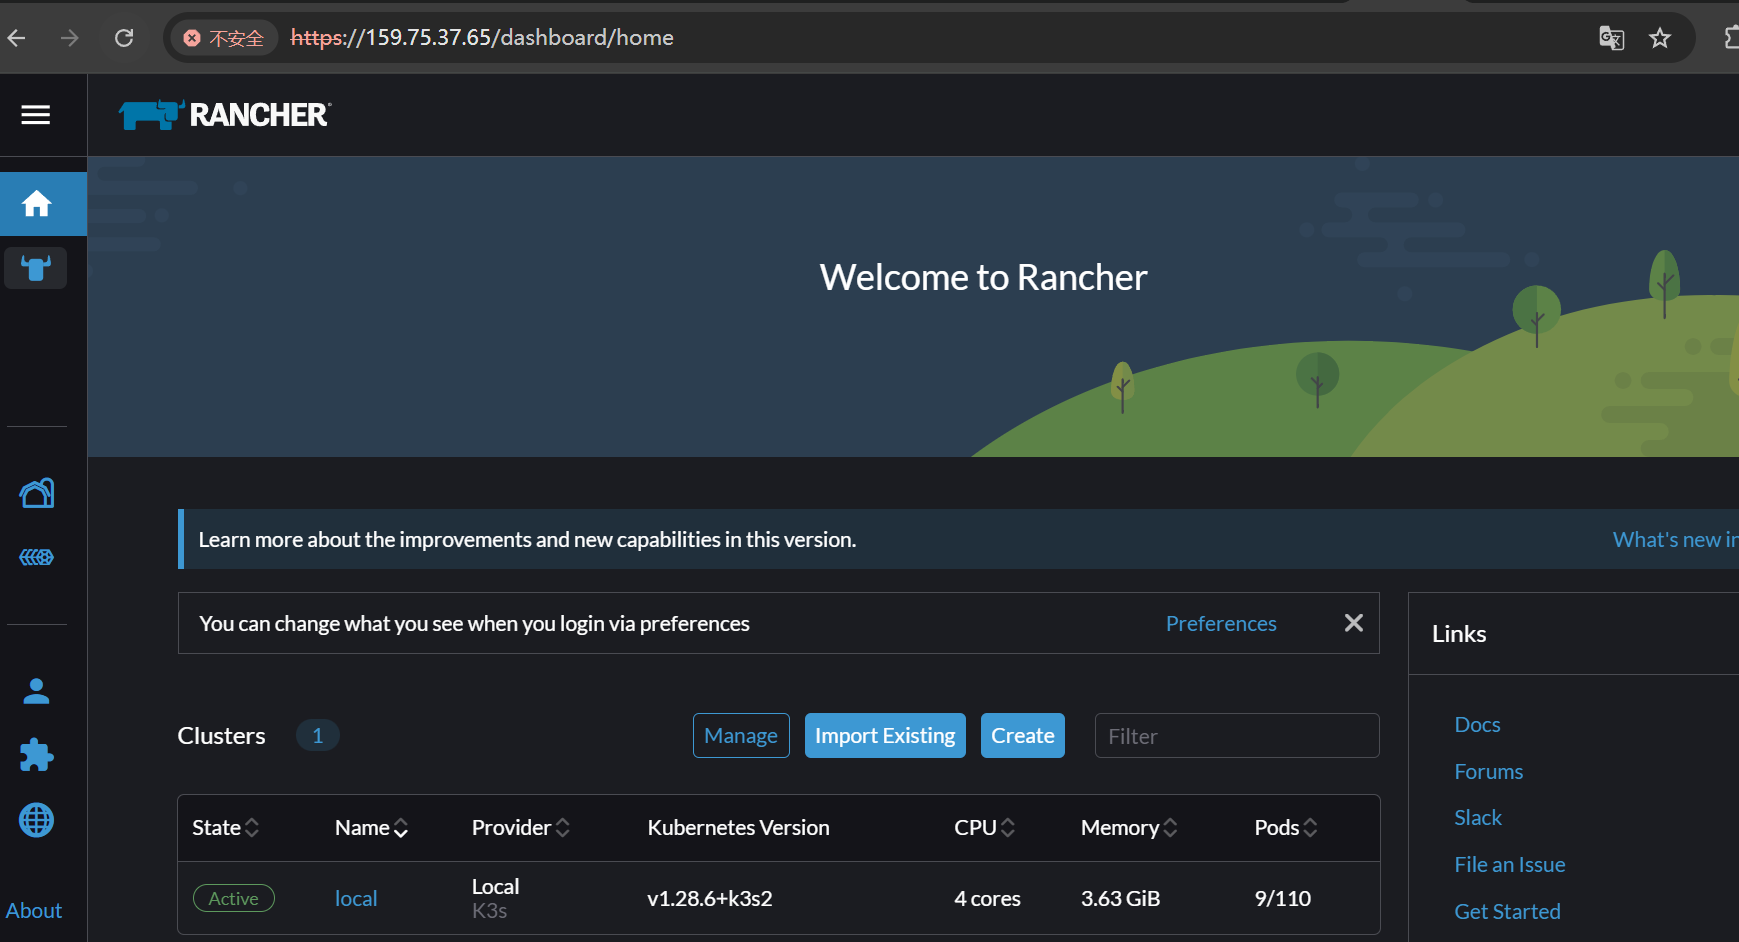Focus the clusters Filter input field
Viewport: 1739px width, 942px height.
1237,736
